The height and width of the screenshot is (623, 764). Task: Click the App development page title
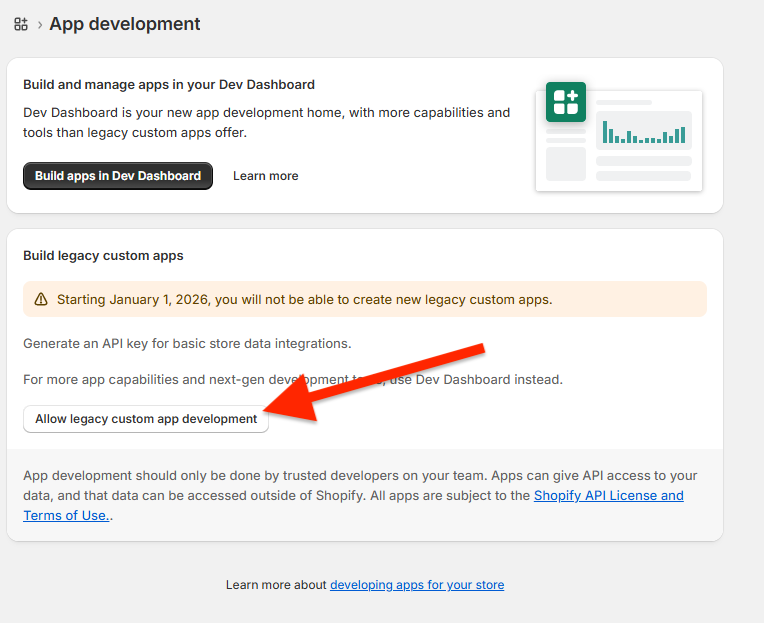tap(125, 24)
